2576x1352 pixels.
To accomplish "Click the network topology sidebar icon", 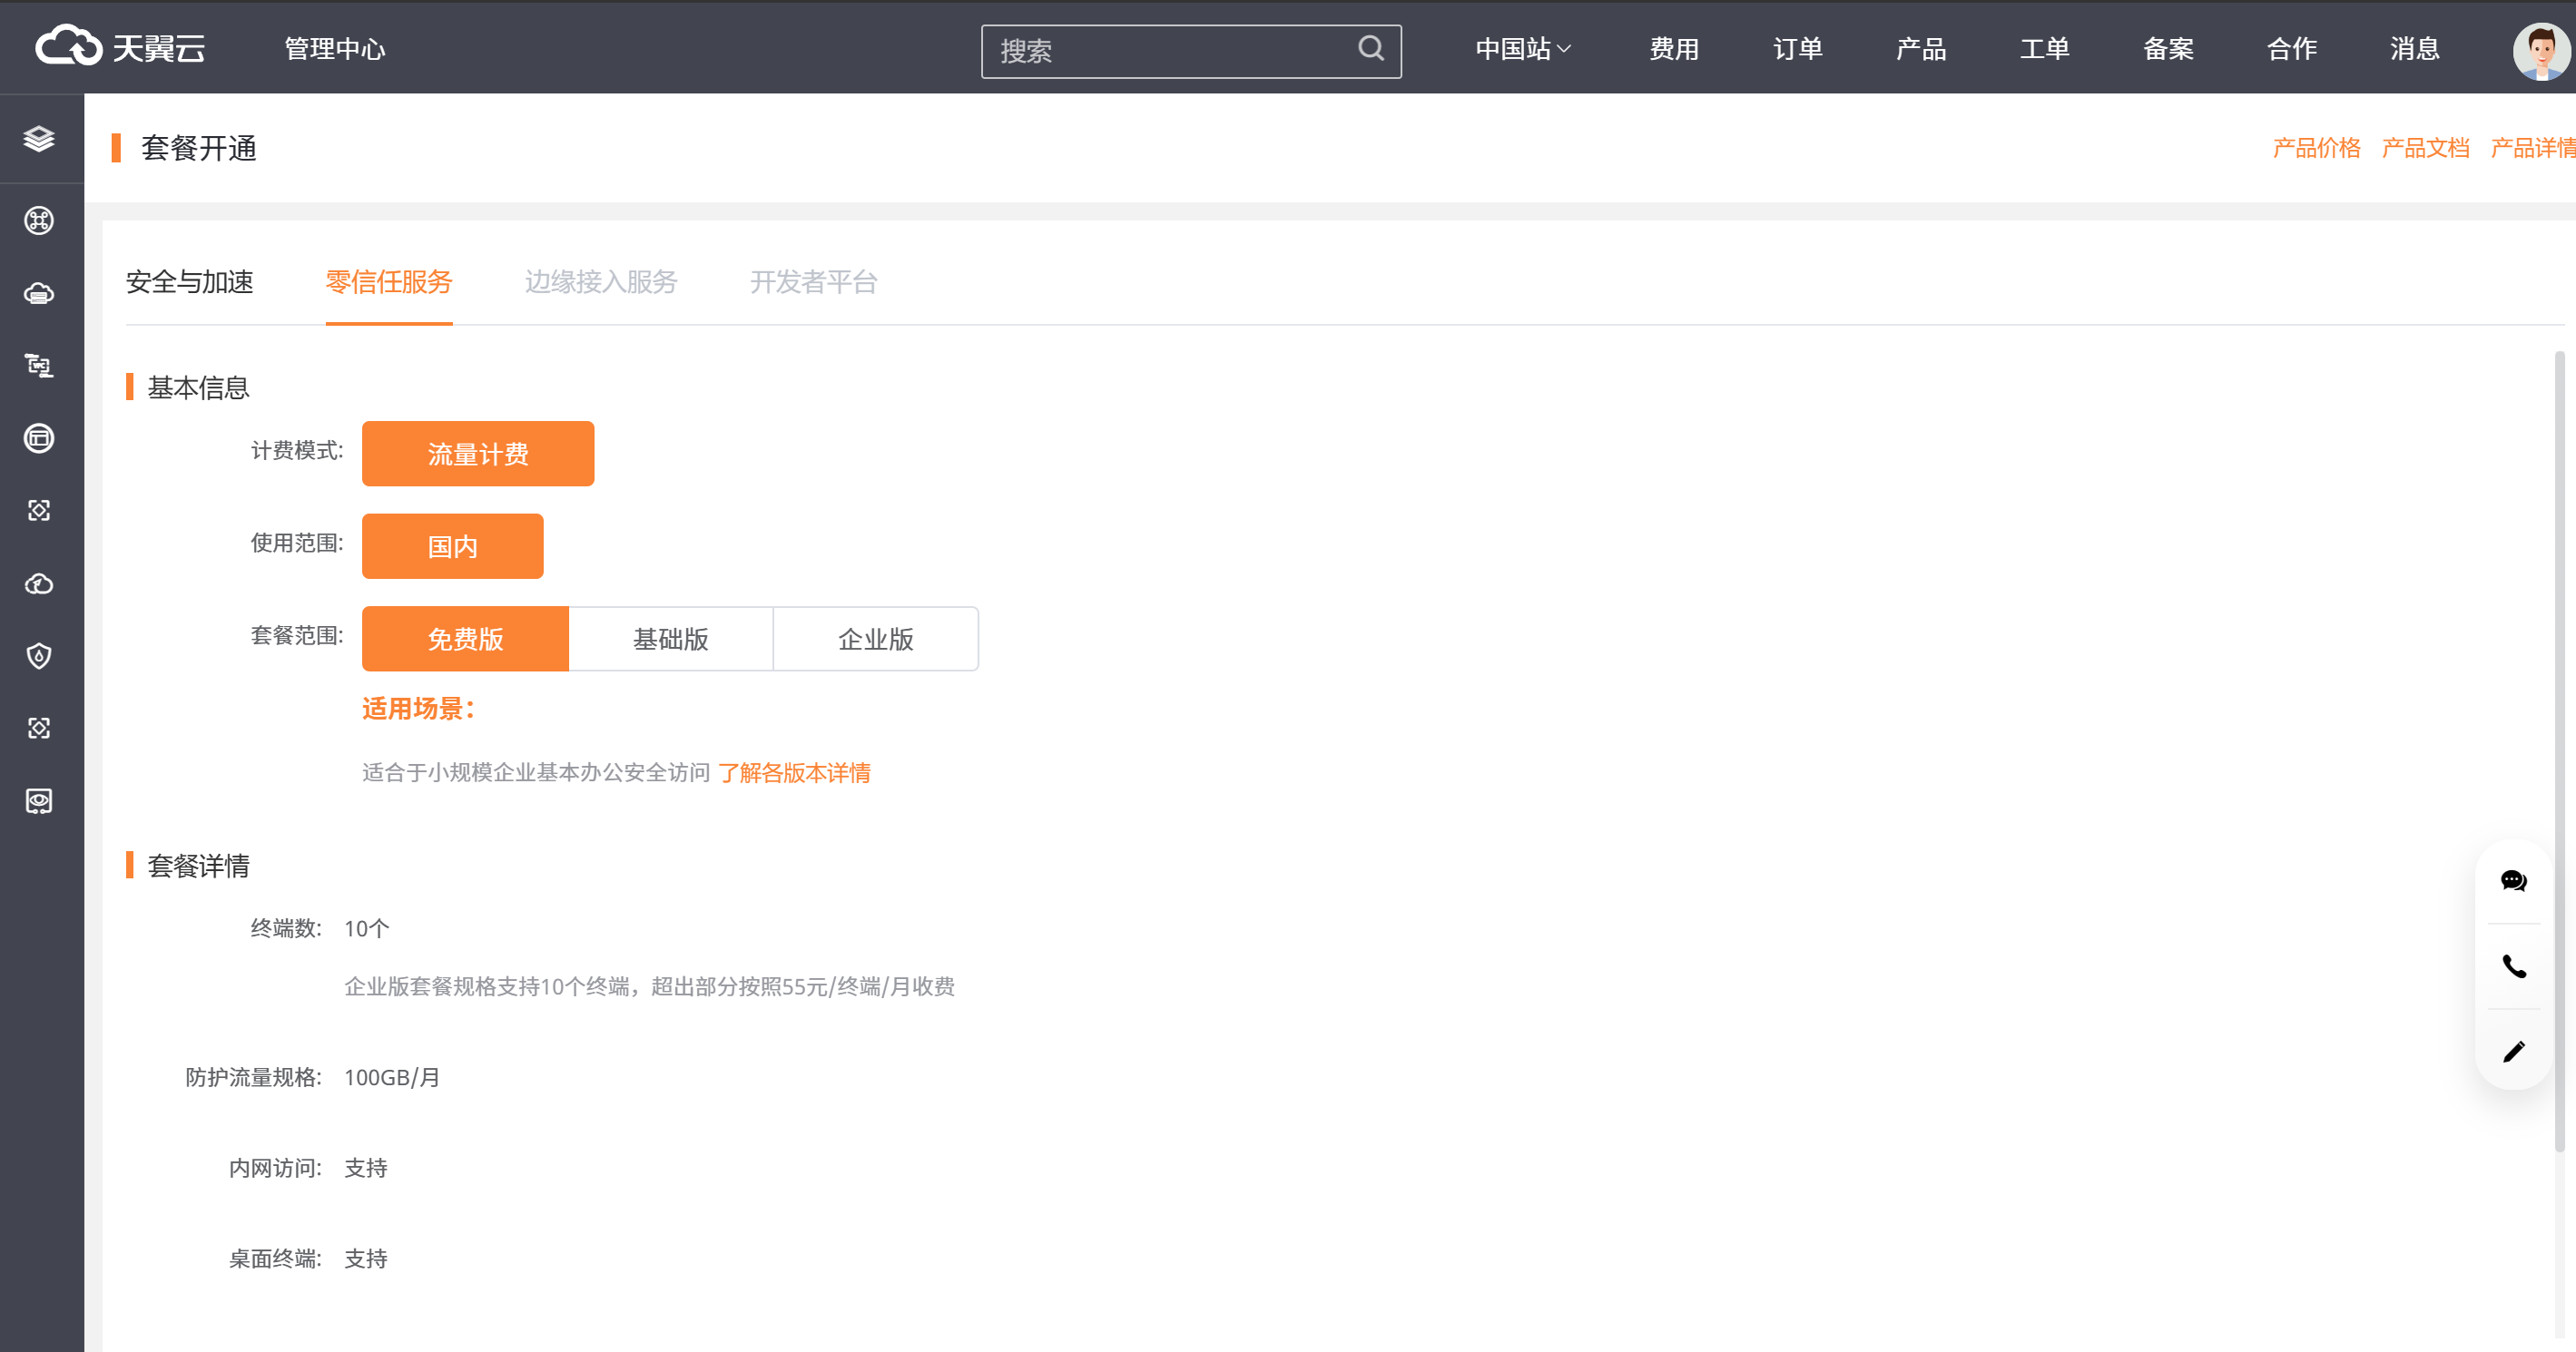I will [x=39, y=366].
